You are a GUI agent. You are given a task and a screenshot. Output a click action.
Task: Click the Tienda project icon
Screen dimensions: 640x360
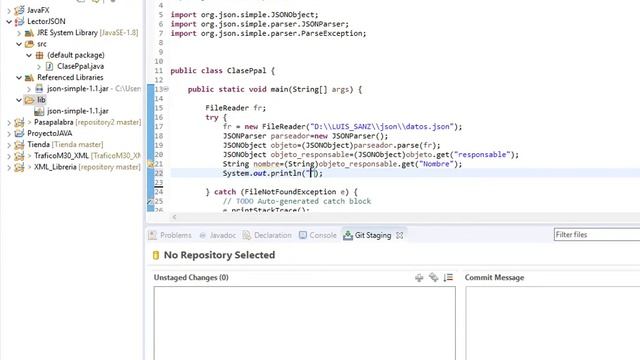19,144
